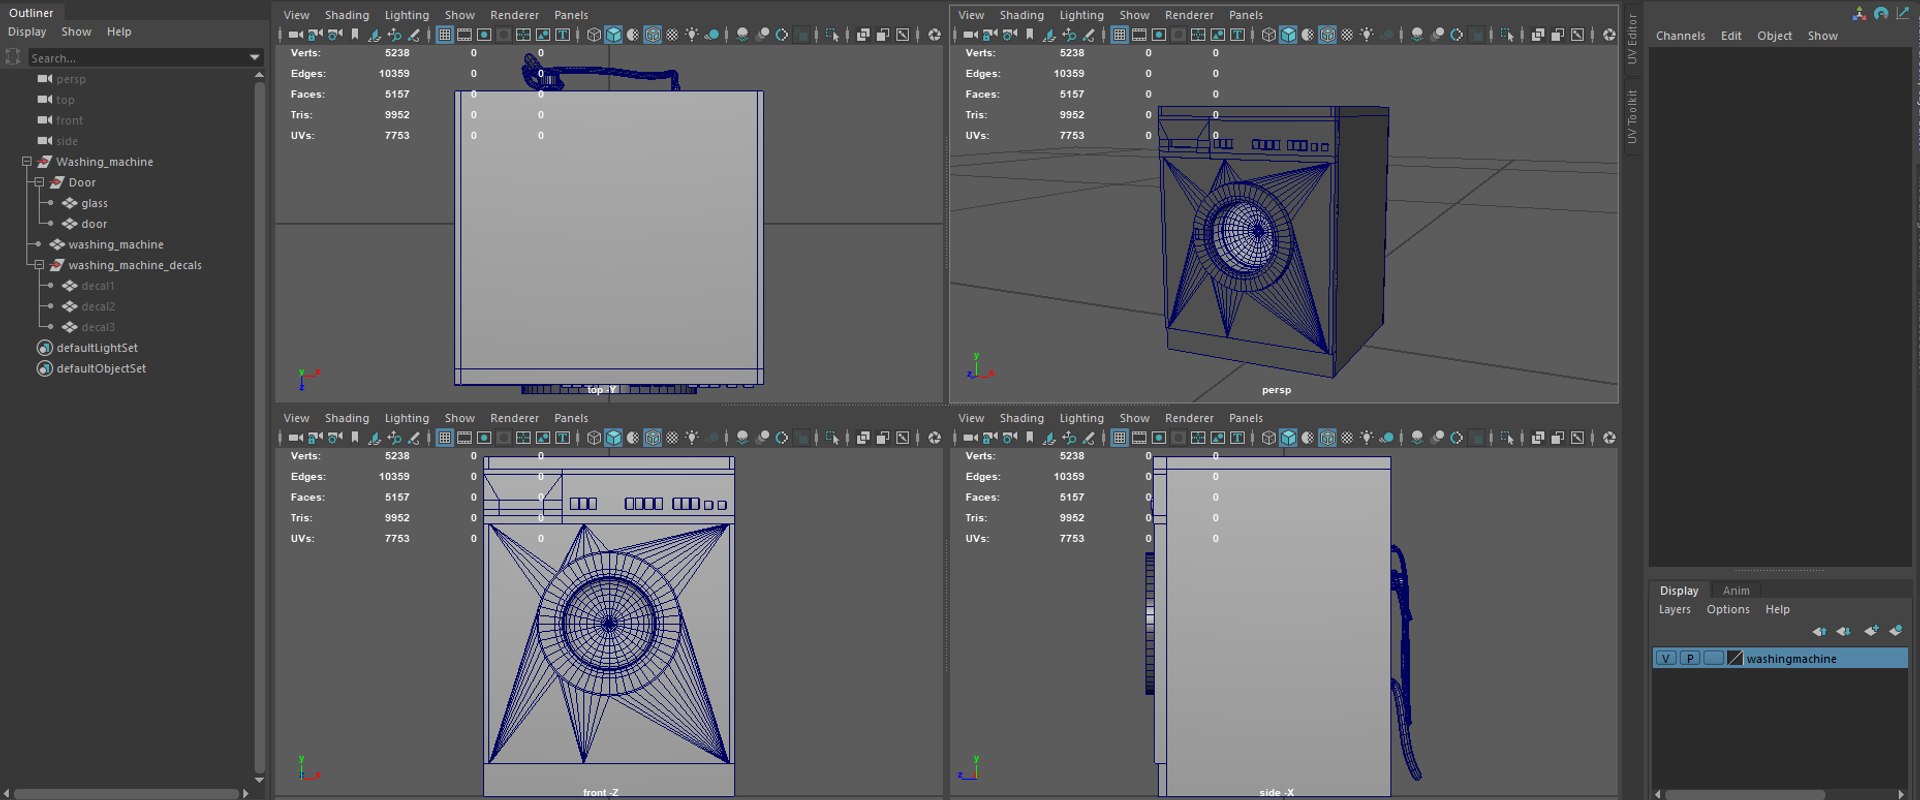
Task: Select the glass node in Outliner
Action: tap(94, 203)
